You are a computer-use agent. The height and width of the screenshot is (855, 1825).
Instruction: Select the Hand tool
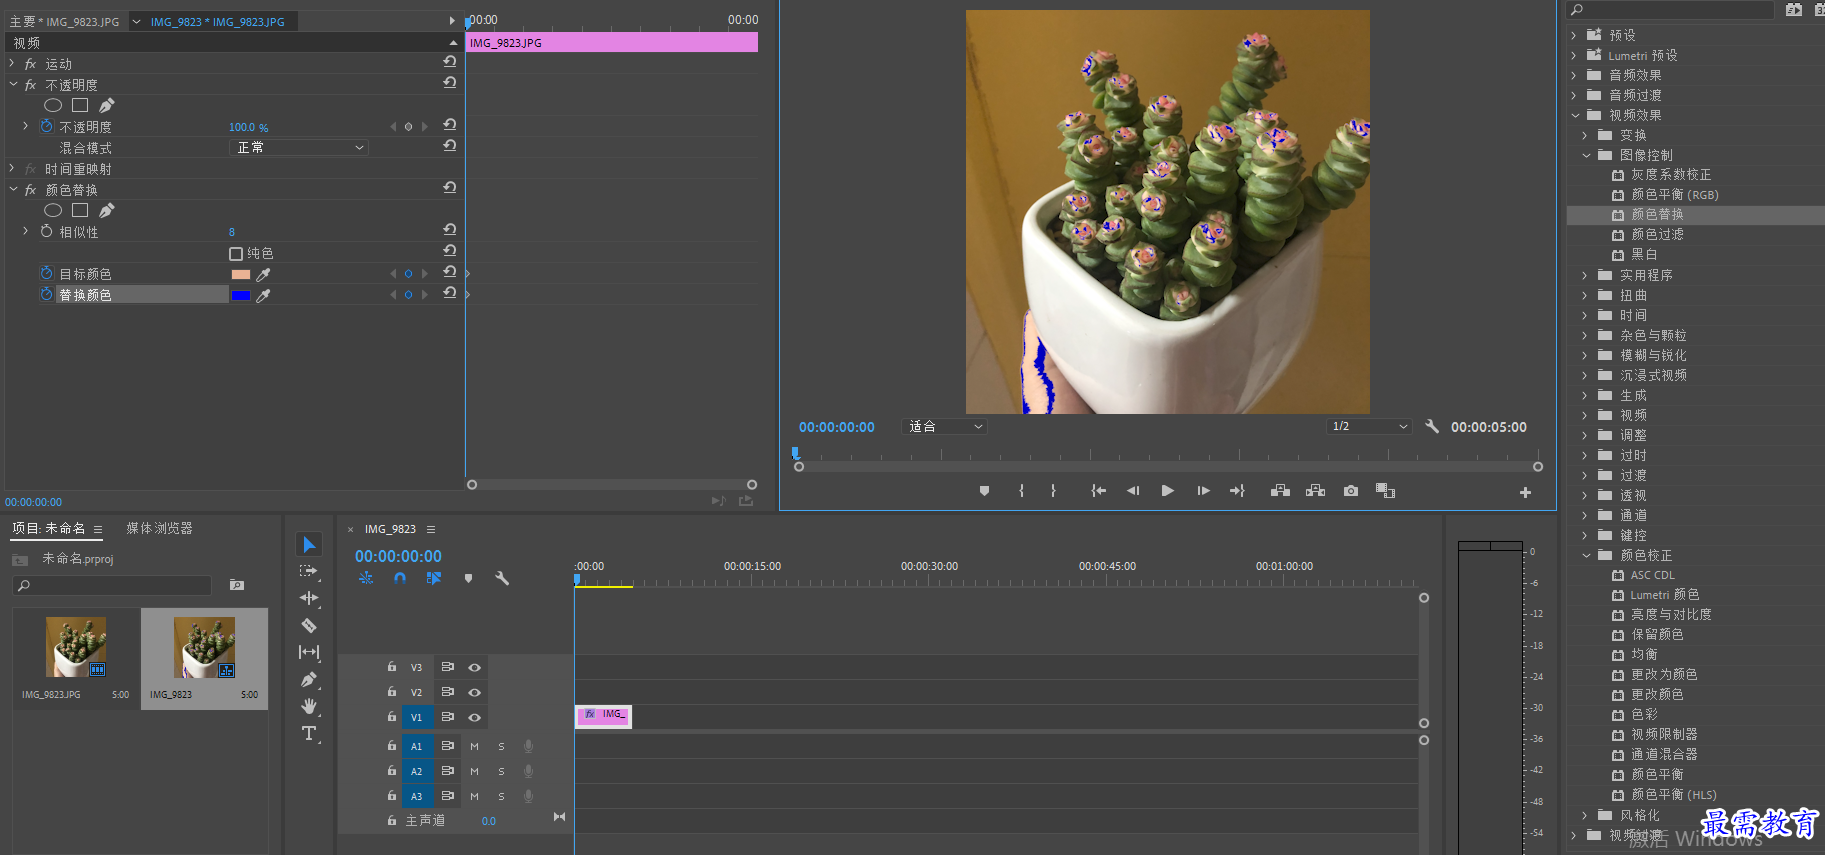tap(309, 706)
